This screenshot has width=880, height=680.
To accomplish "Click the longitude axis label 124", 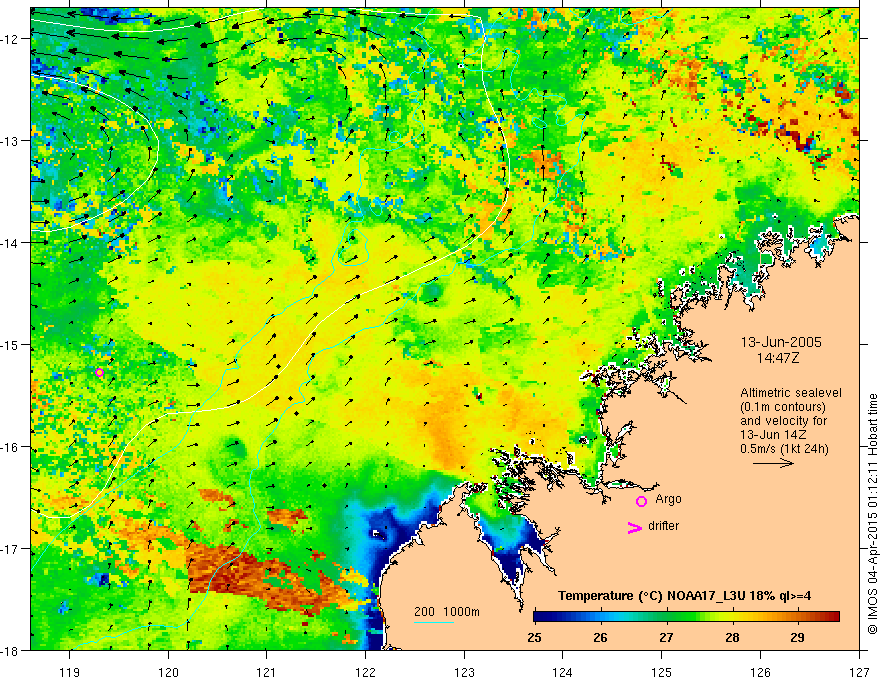I will (563, 672).
